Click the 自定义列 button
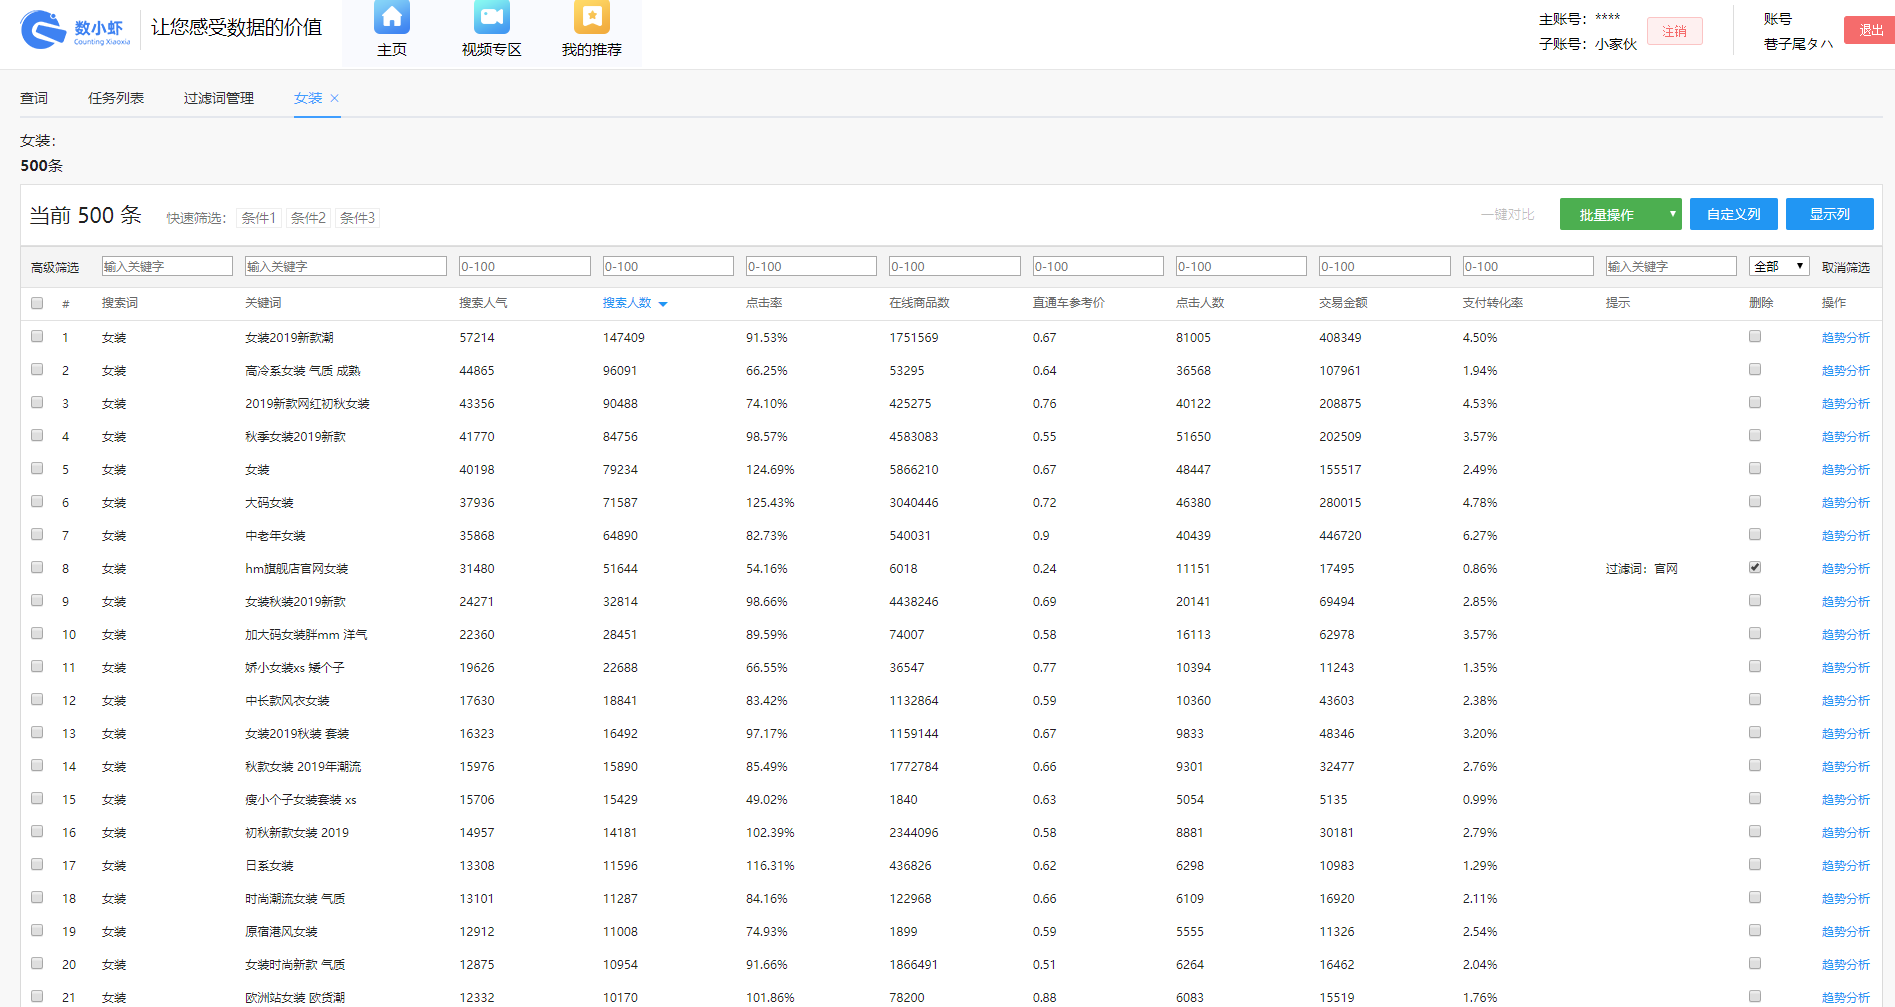 coord(1733,214)
